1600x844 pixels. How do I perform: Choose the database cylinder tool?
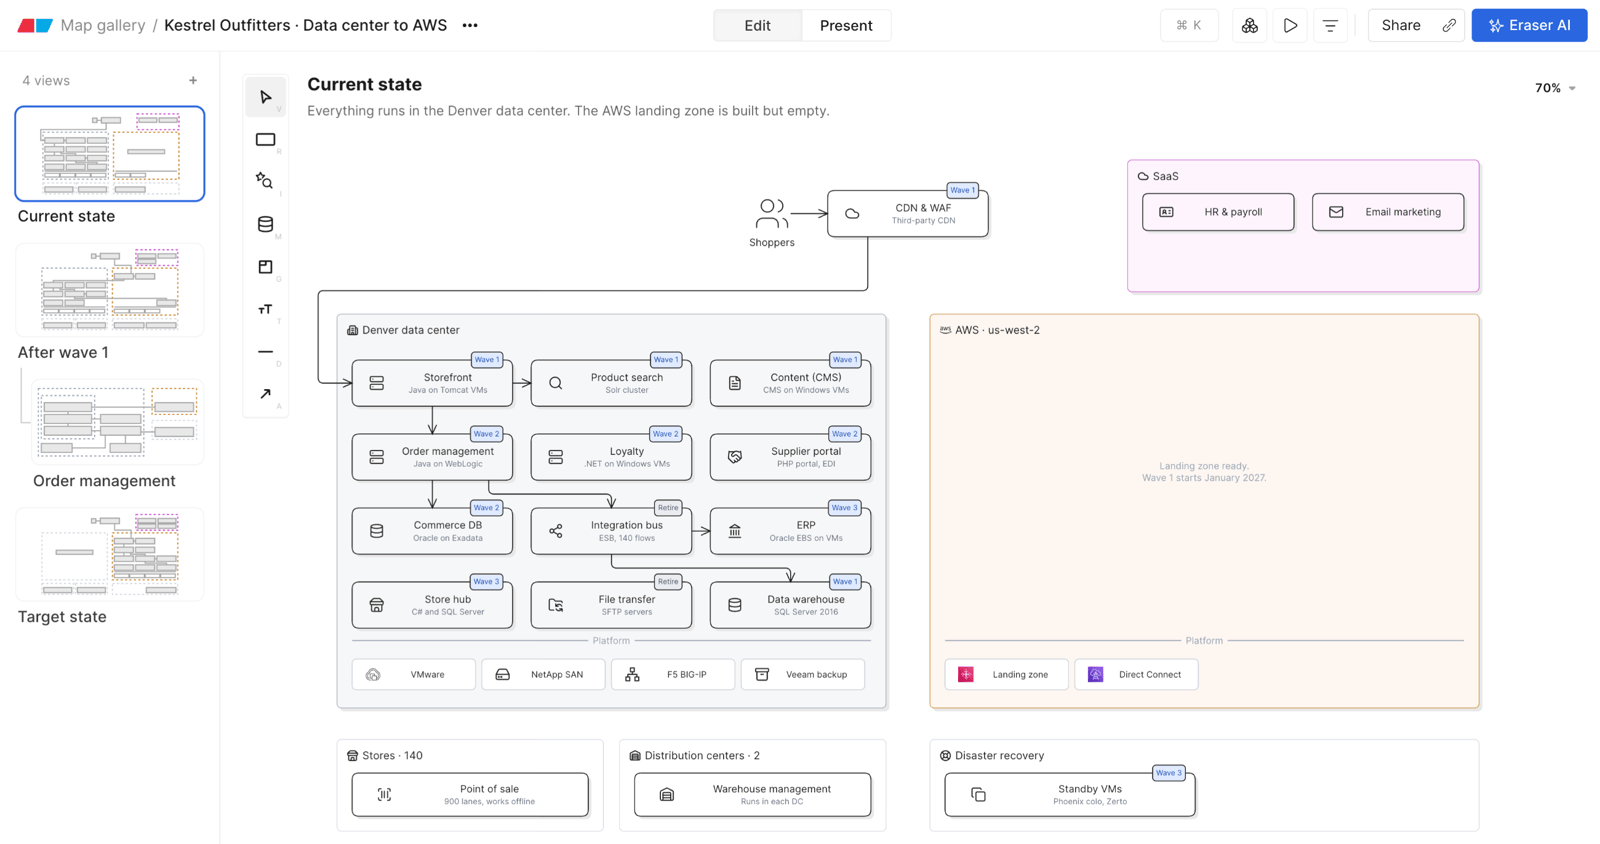[x=265, y=224]
